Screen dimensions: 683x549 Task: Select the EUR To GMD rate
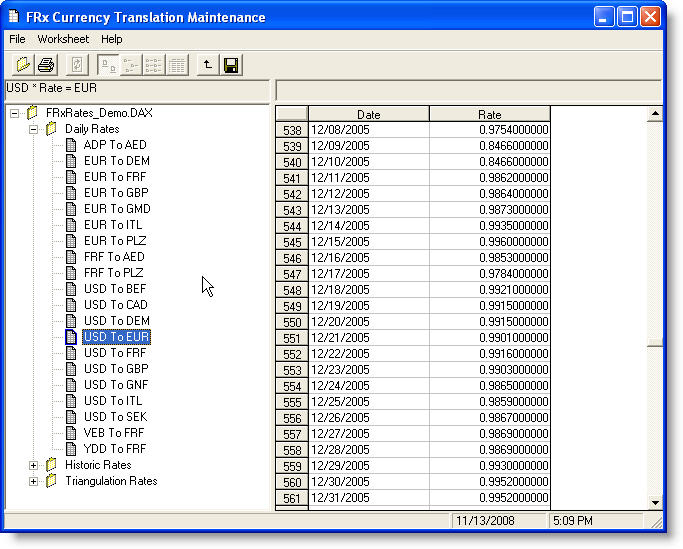point(117,209)
